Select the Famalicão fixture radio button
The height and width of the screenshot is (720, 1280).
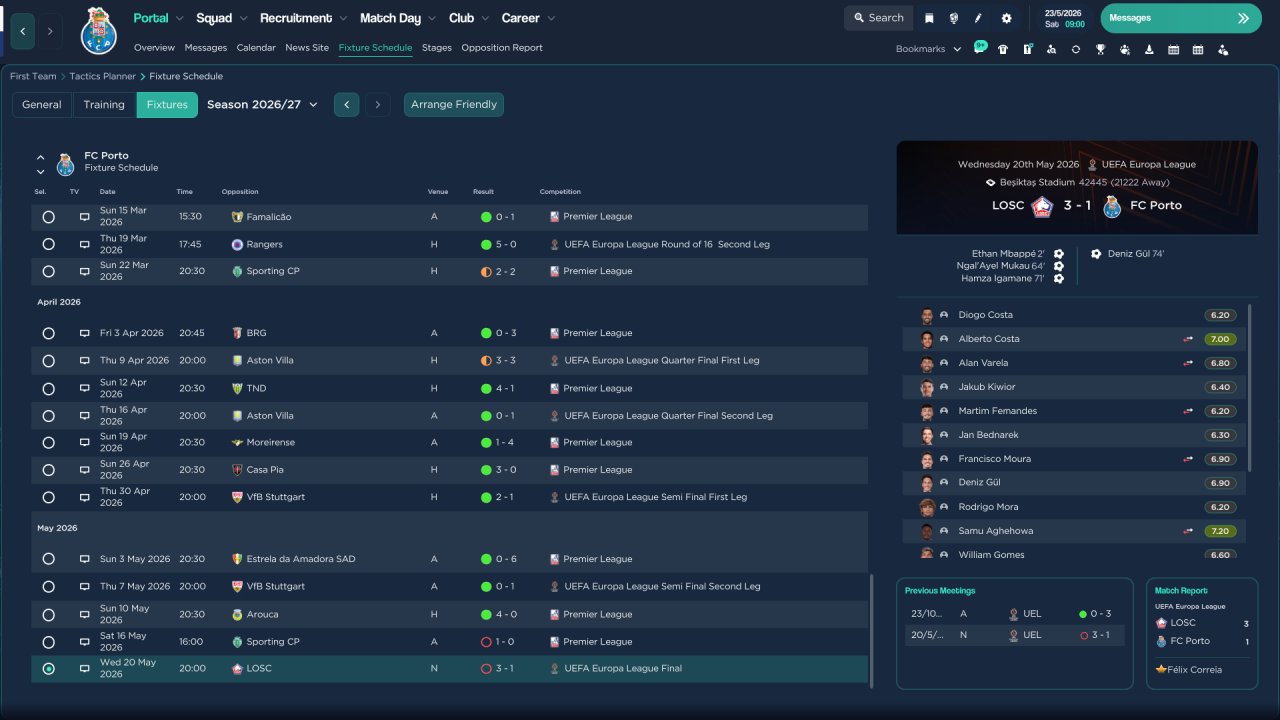[48, 217]
